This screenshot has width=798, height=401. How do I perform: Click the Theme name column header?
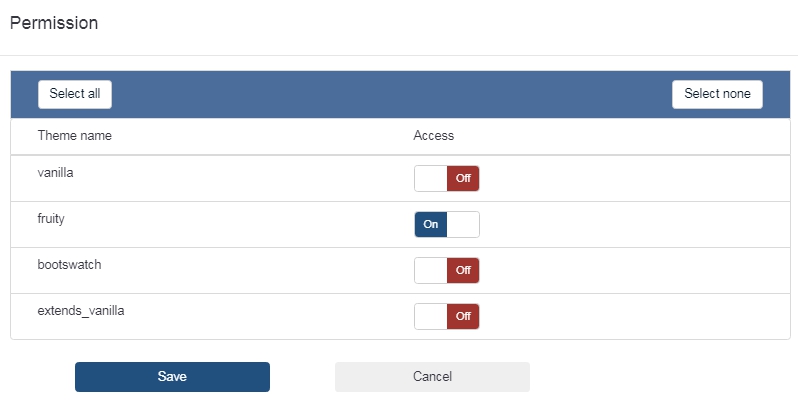pos(75,136)
